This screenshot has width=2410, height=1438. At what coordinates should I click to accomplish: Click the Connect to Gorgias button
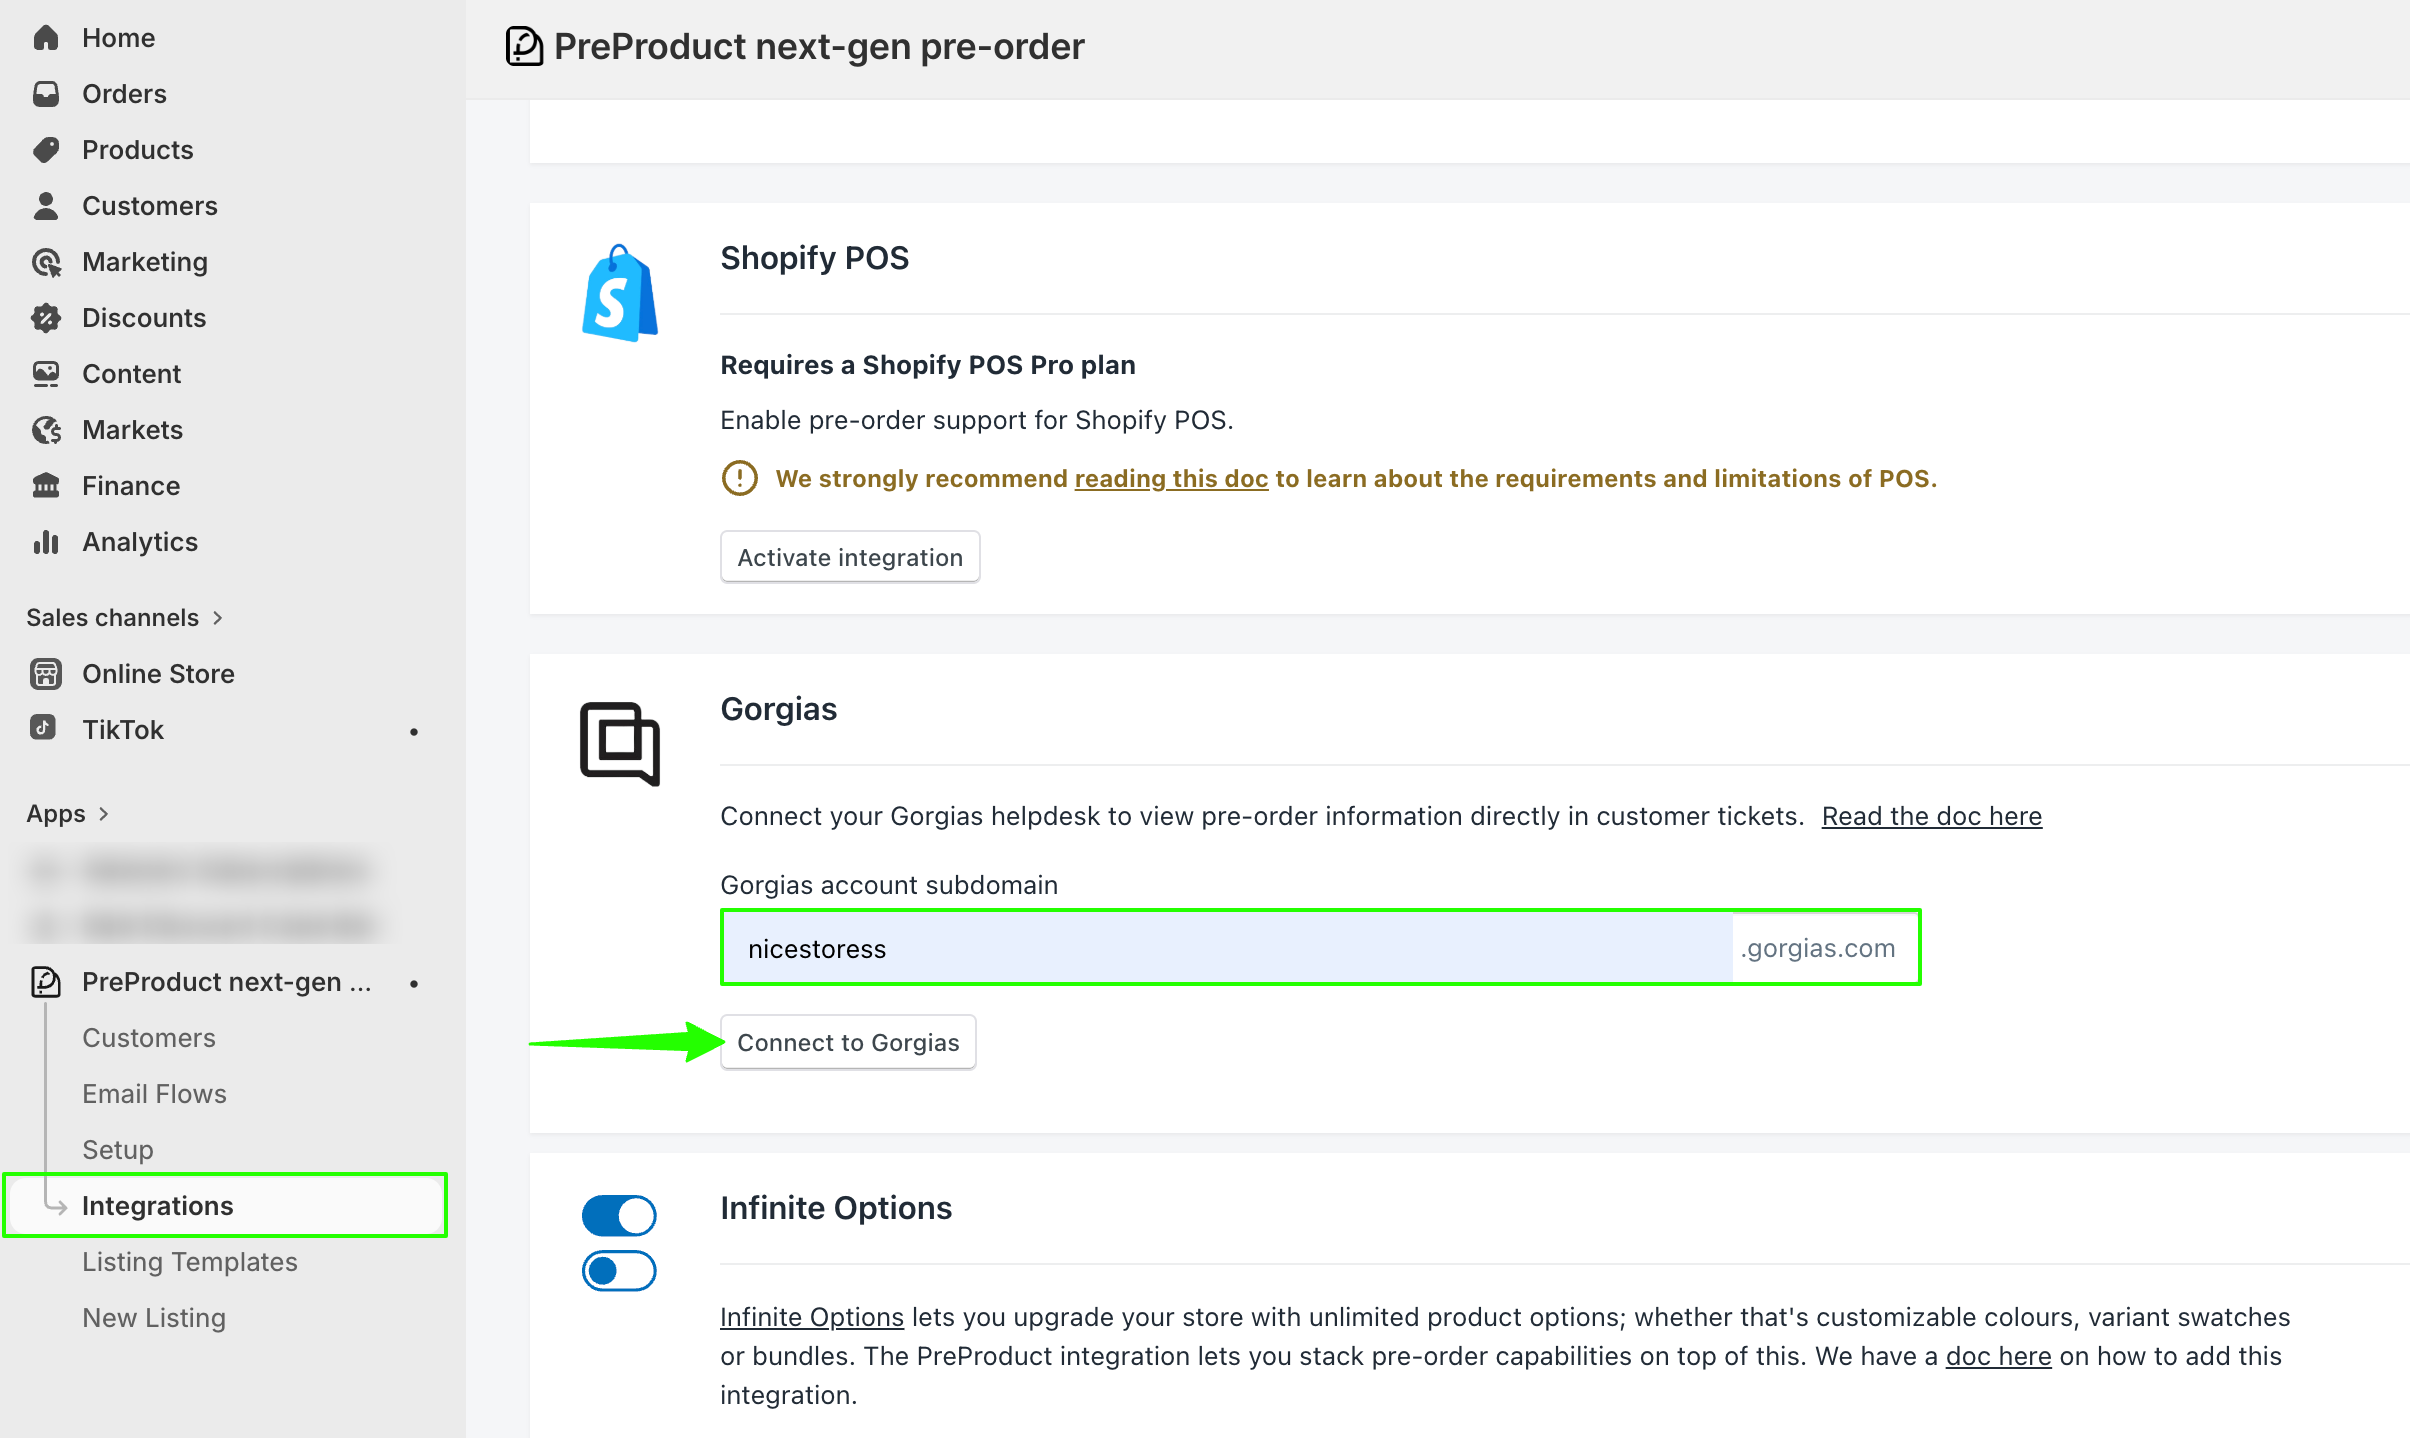(x=848, y=1043)
